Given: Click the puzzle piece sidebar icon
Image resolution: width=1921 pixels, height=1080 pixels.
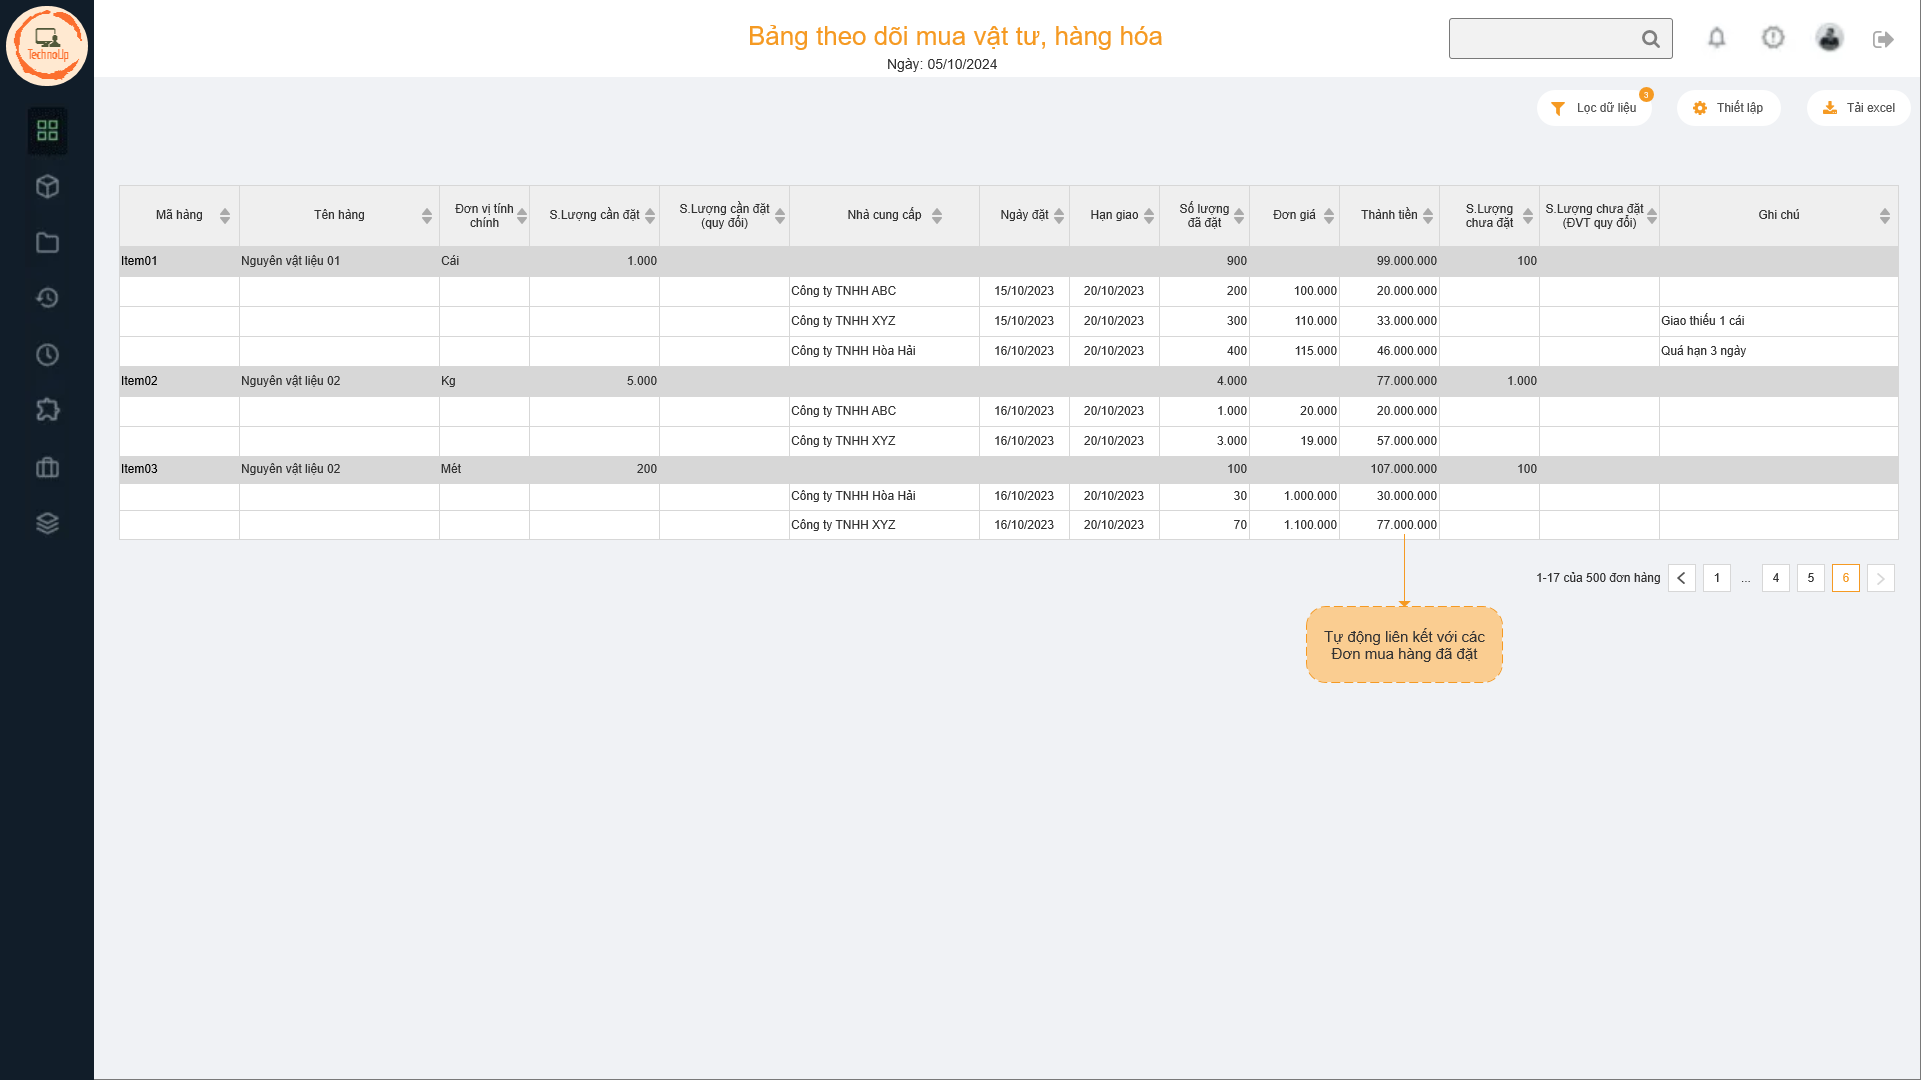Looking at the screenshot, I should [x=47, y=410].
